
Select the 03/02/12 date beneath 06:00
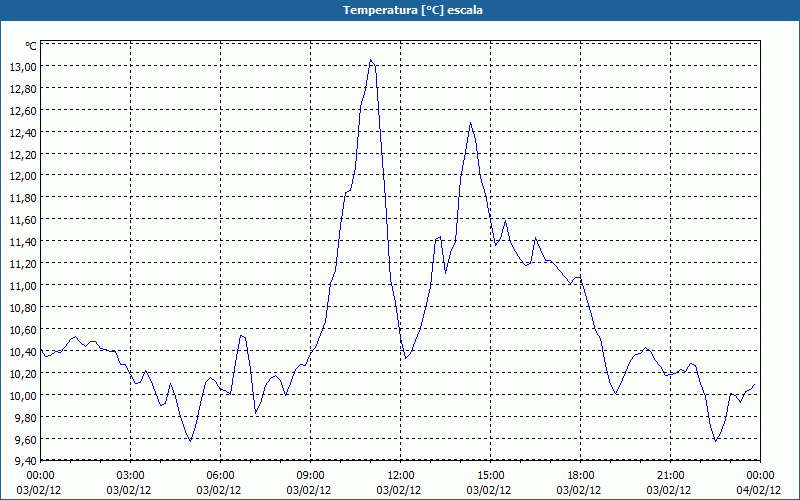219,490
